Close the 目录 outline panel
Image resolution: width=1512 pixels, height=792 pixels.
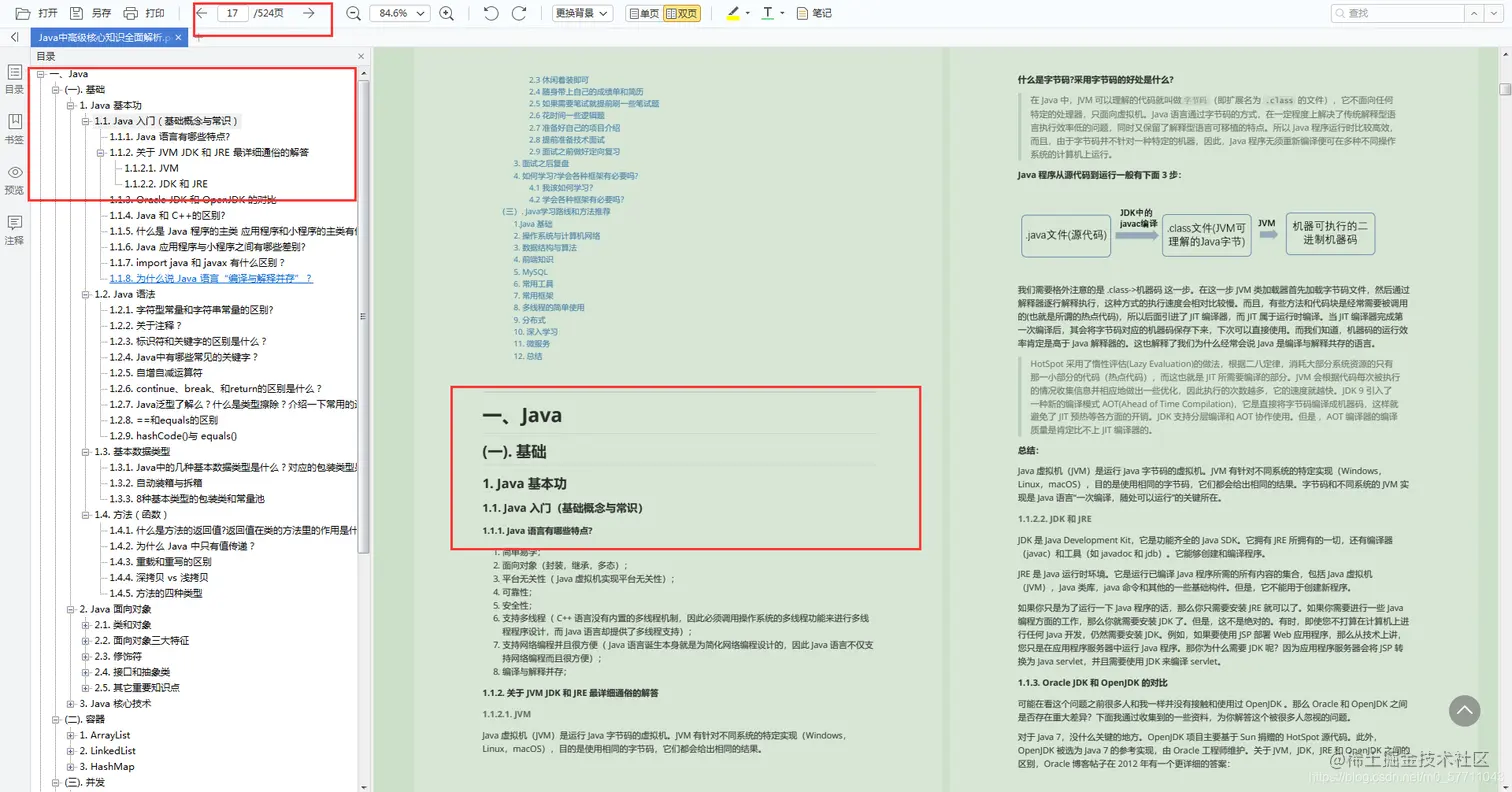pos(362,57)
